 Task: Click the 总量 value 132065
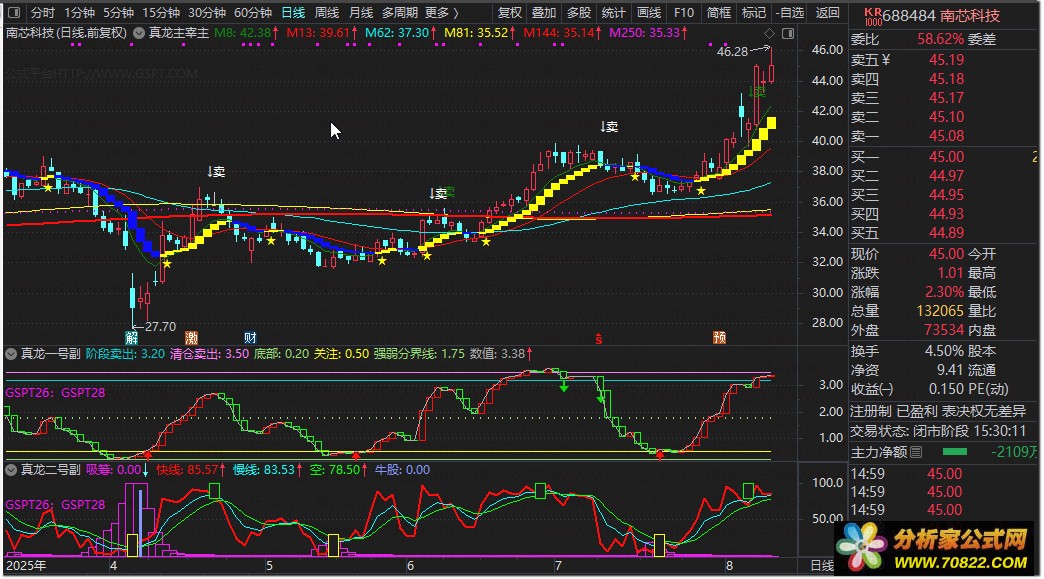[x=939, y=311]
